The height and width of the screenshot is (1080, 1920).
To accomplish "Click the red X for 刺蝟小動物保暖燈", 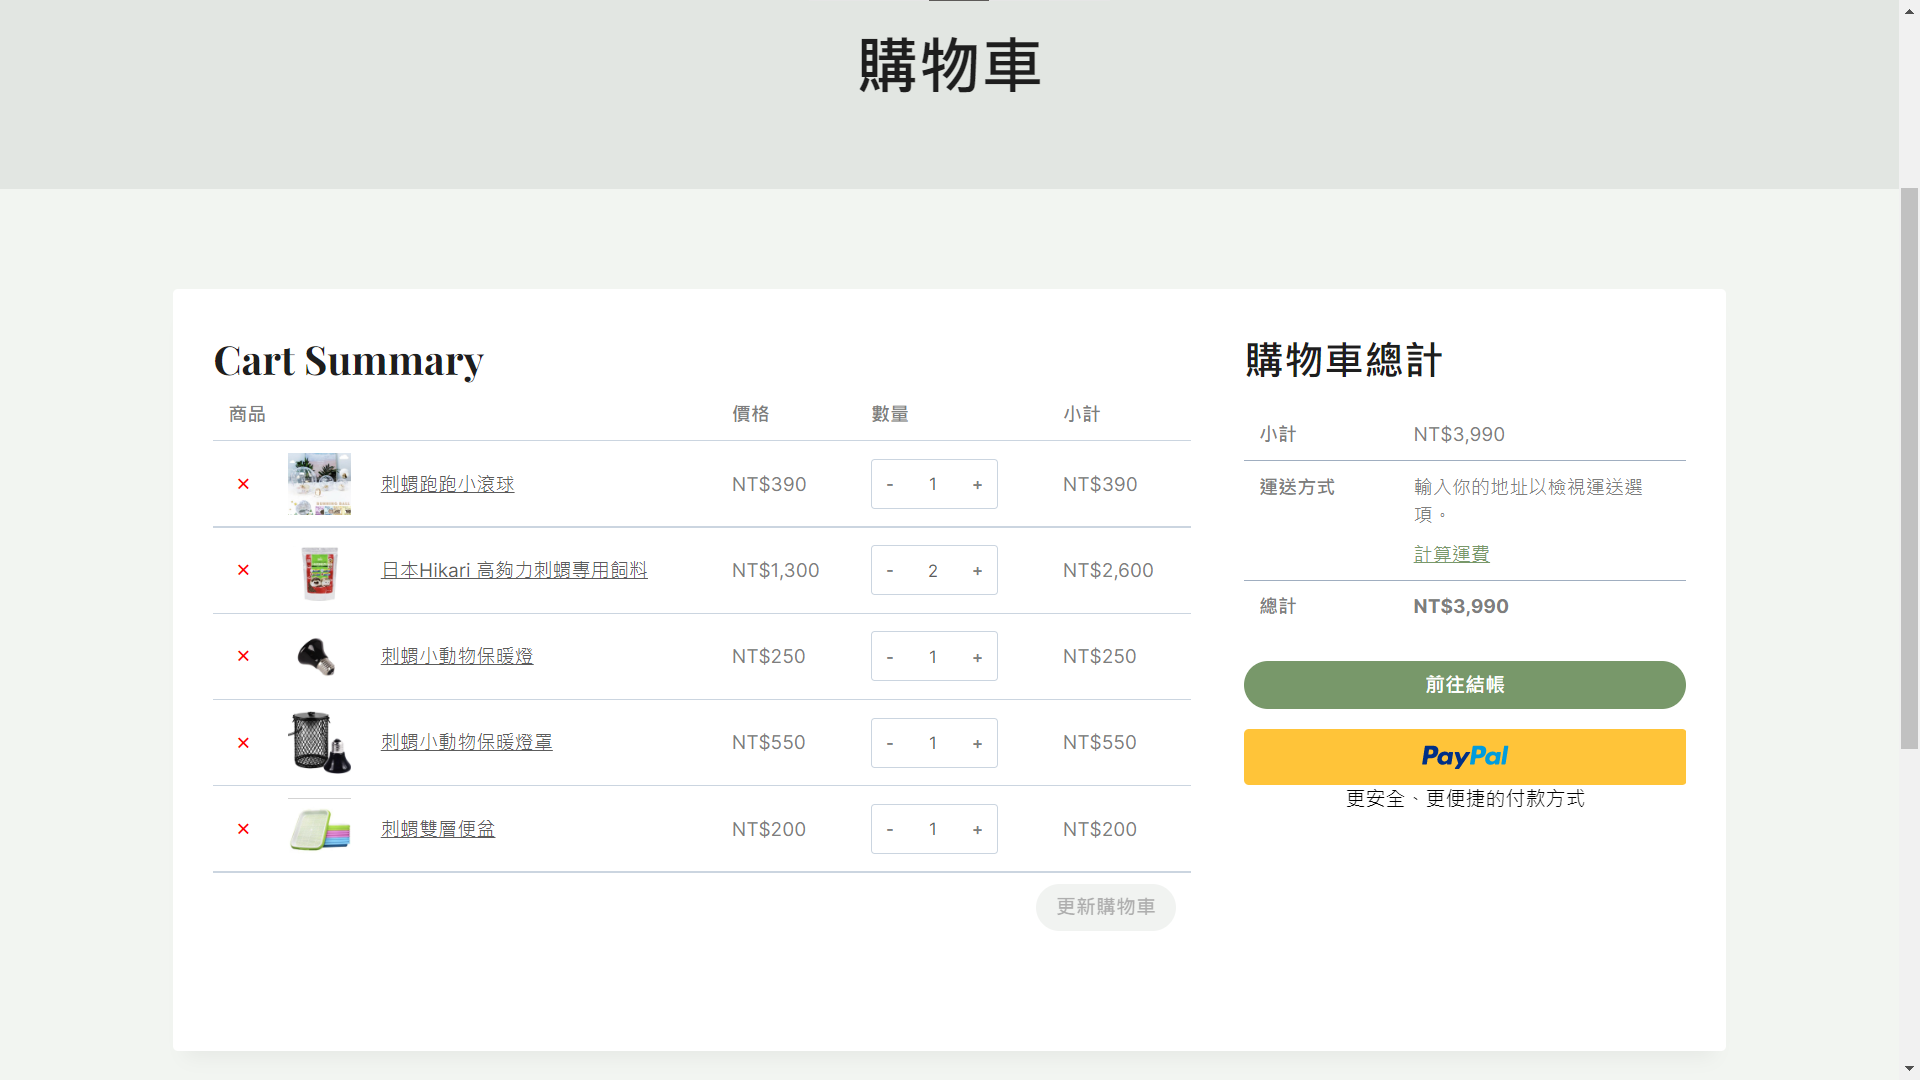I will tap(243, 656).
